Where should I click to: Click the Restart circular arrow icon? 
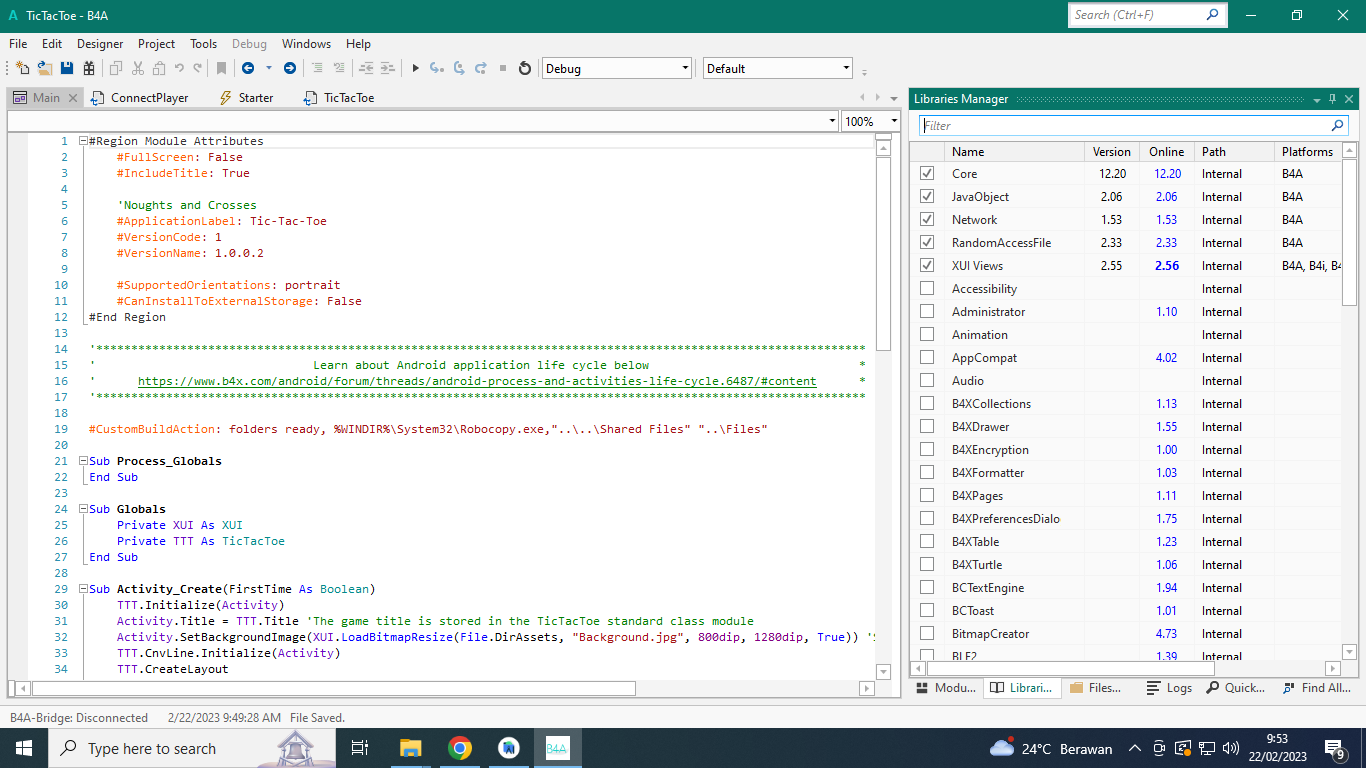point(525,68)
